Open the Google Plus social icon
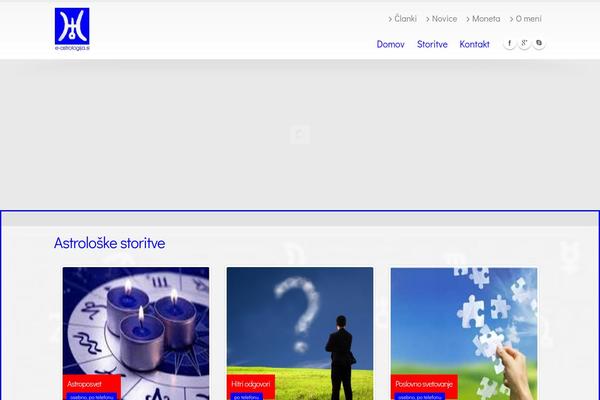The height and width of the screenshot is (400, 600). 524,43
